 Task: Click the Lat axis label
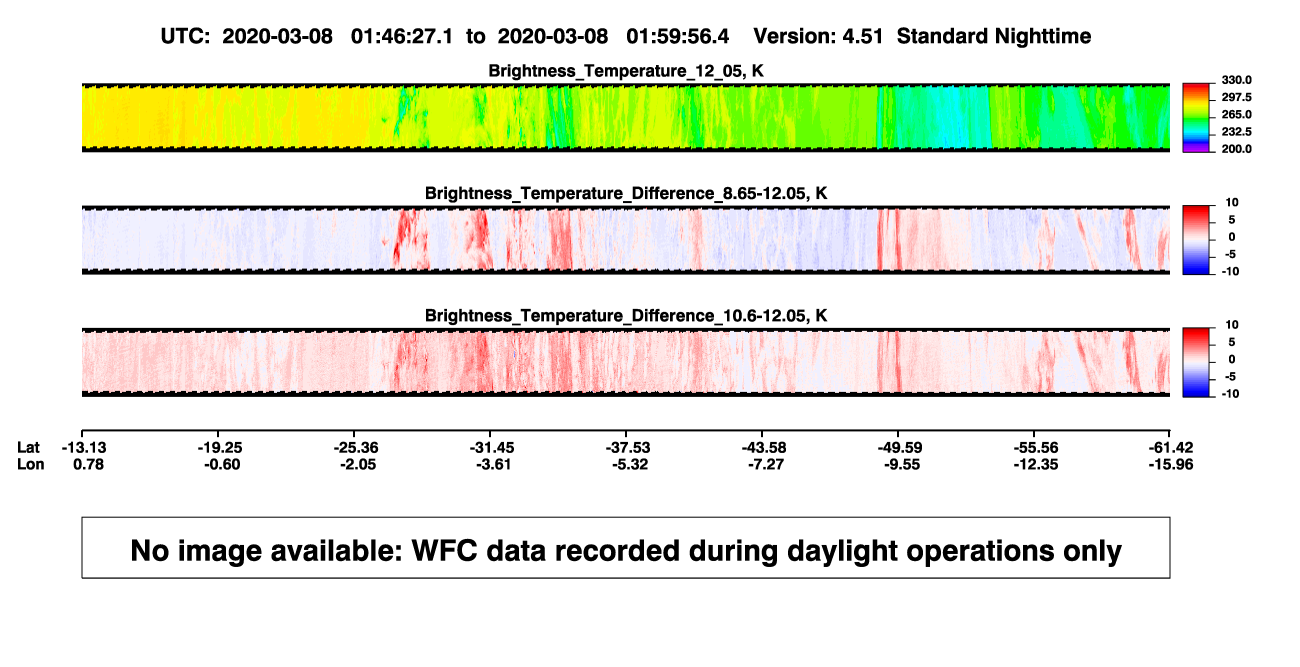coord(29,447)
